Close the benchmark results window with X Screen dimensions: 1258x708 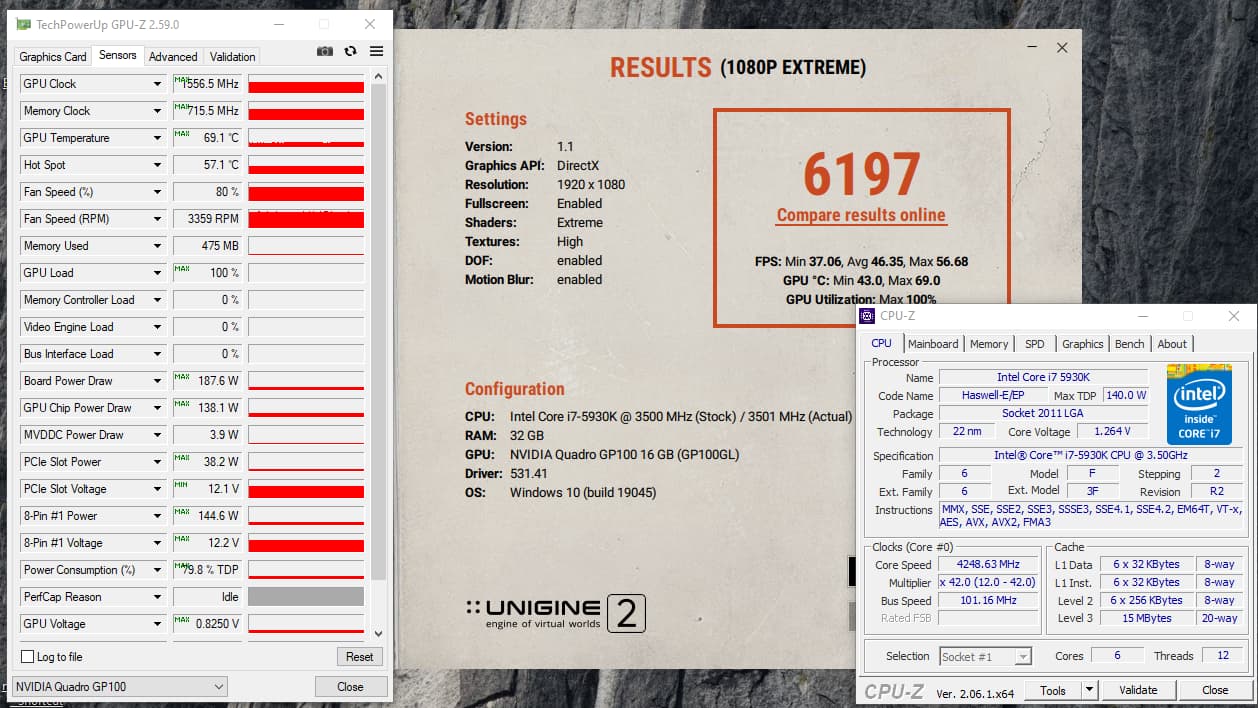coord(1062,48)
